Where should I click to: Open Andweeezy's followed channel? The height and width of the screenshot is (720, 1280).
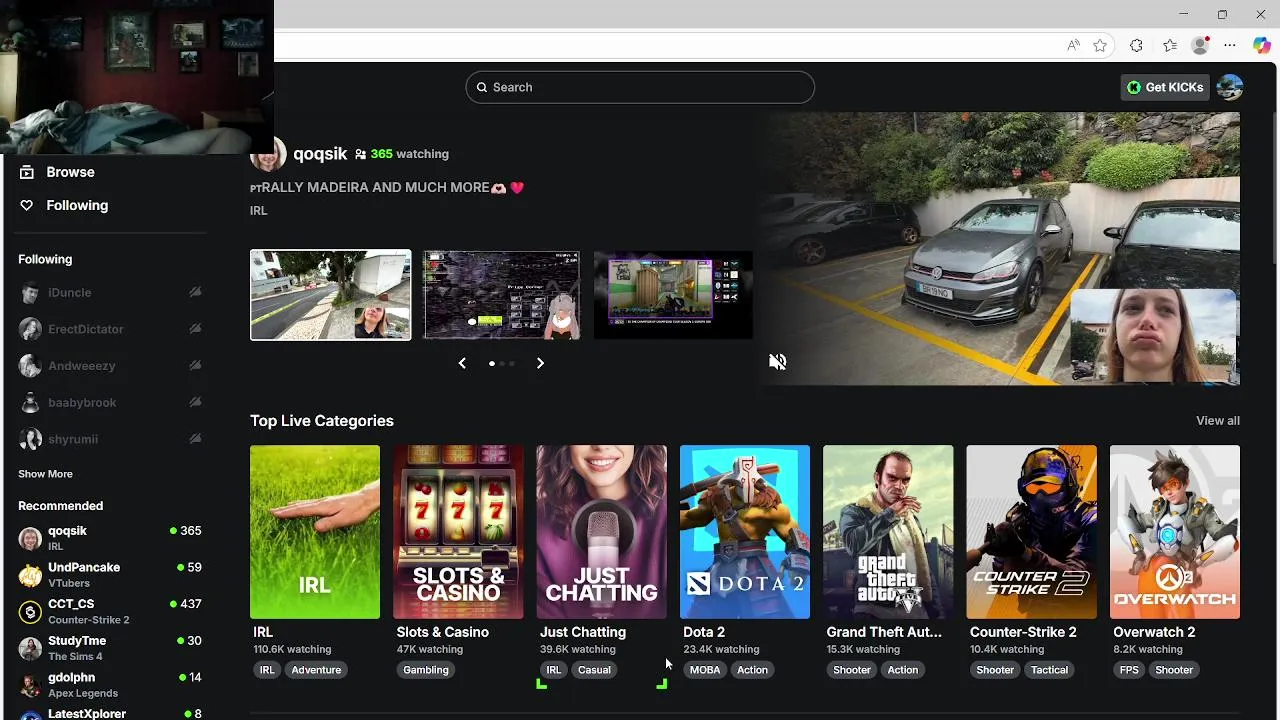coord(111,366)
